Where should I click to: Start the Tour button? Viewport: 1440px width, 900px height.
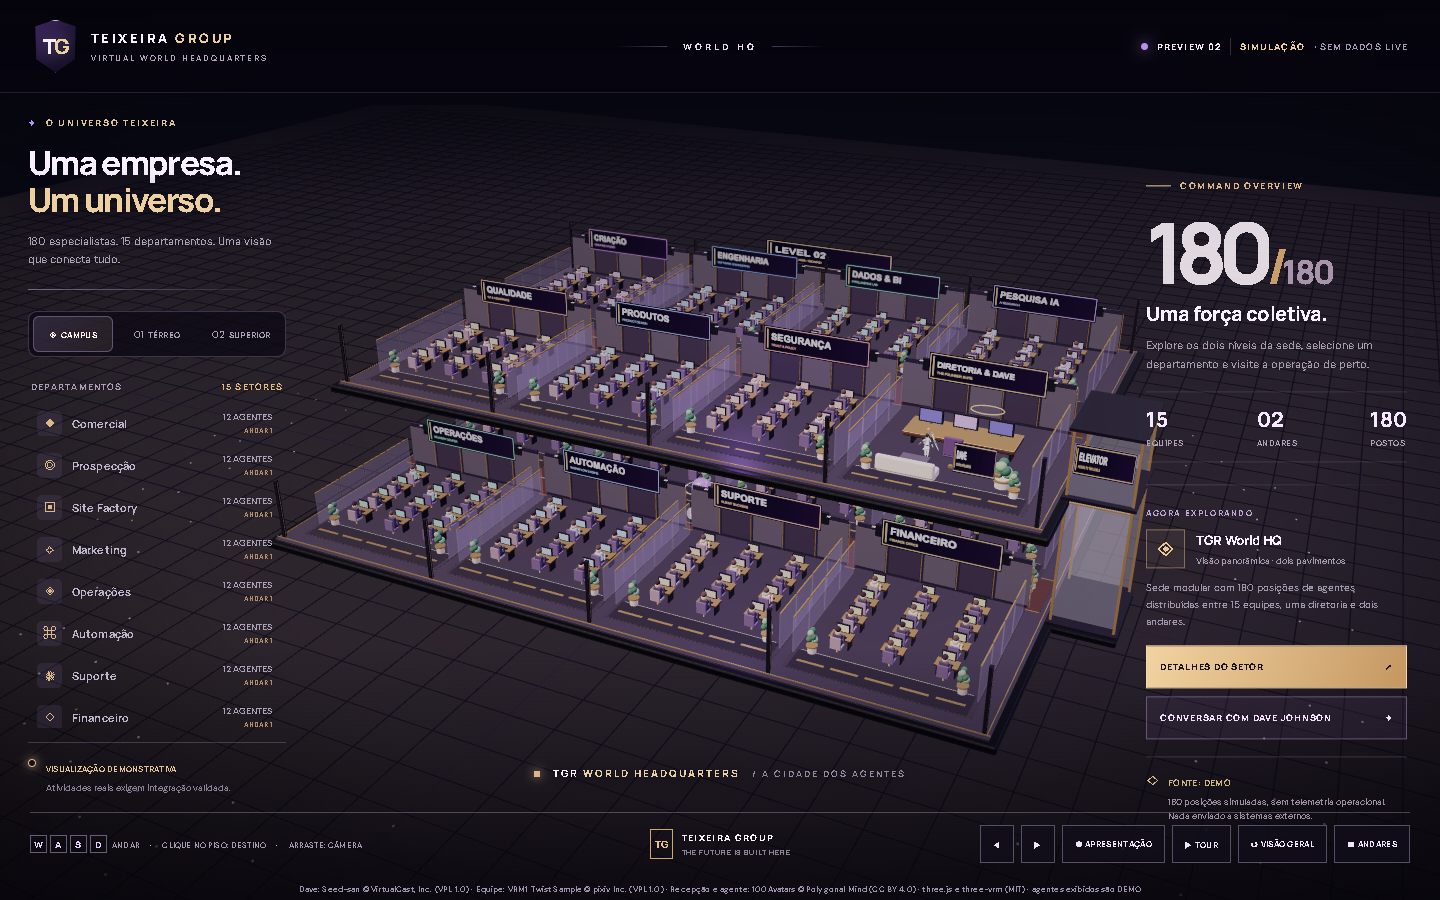pos(1201,844)
